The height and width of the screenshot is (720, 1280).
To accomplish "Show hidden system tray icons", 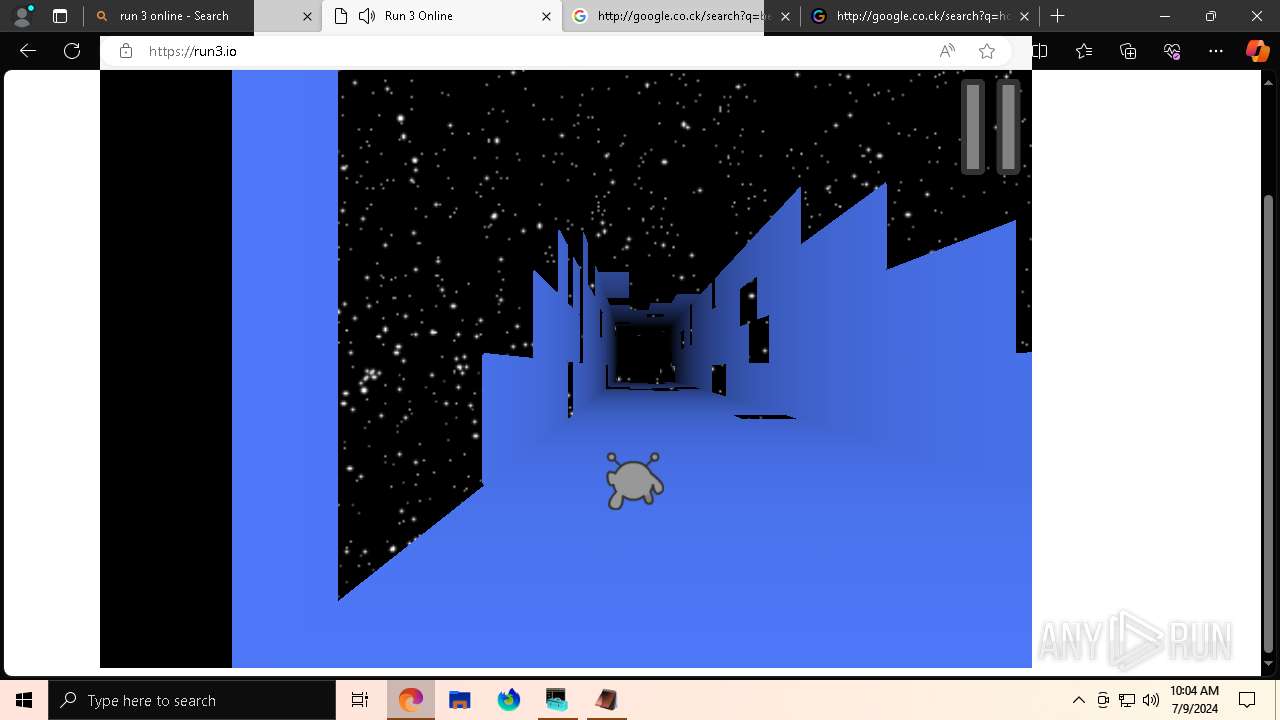I will click(1078, 700).
